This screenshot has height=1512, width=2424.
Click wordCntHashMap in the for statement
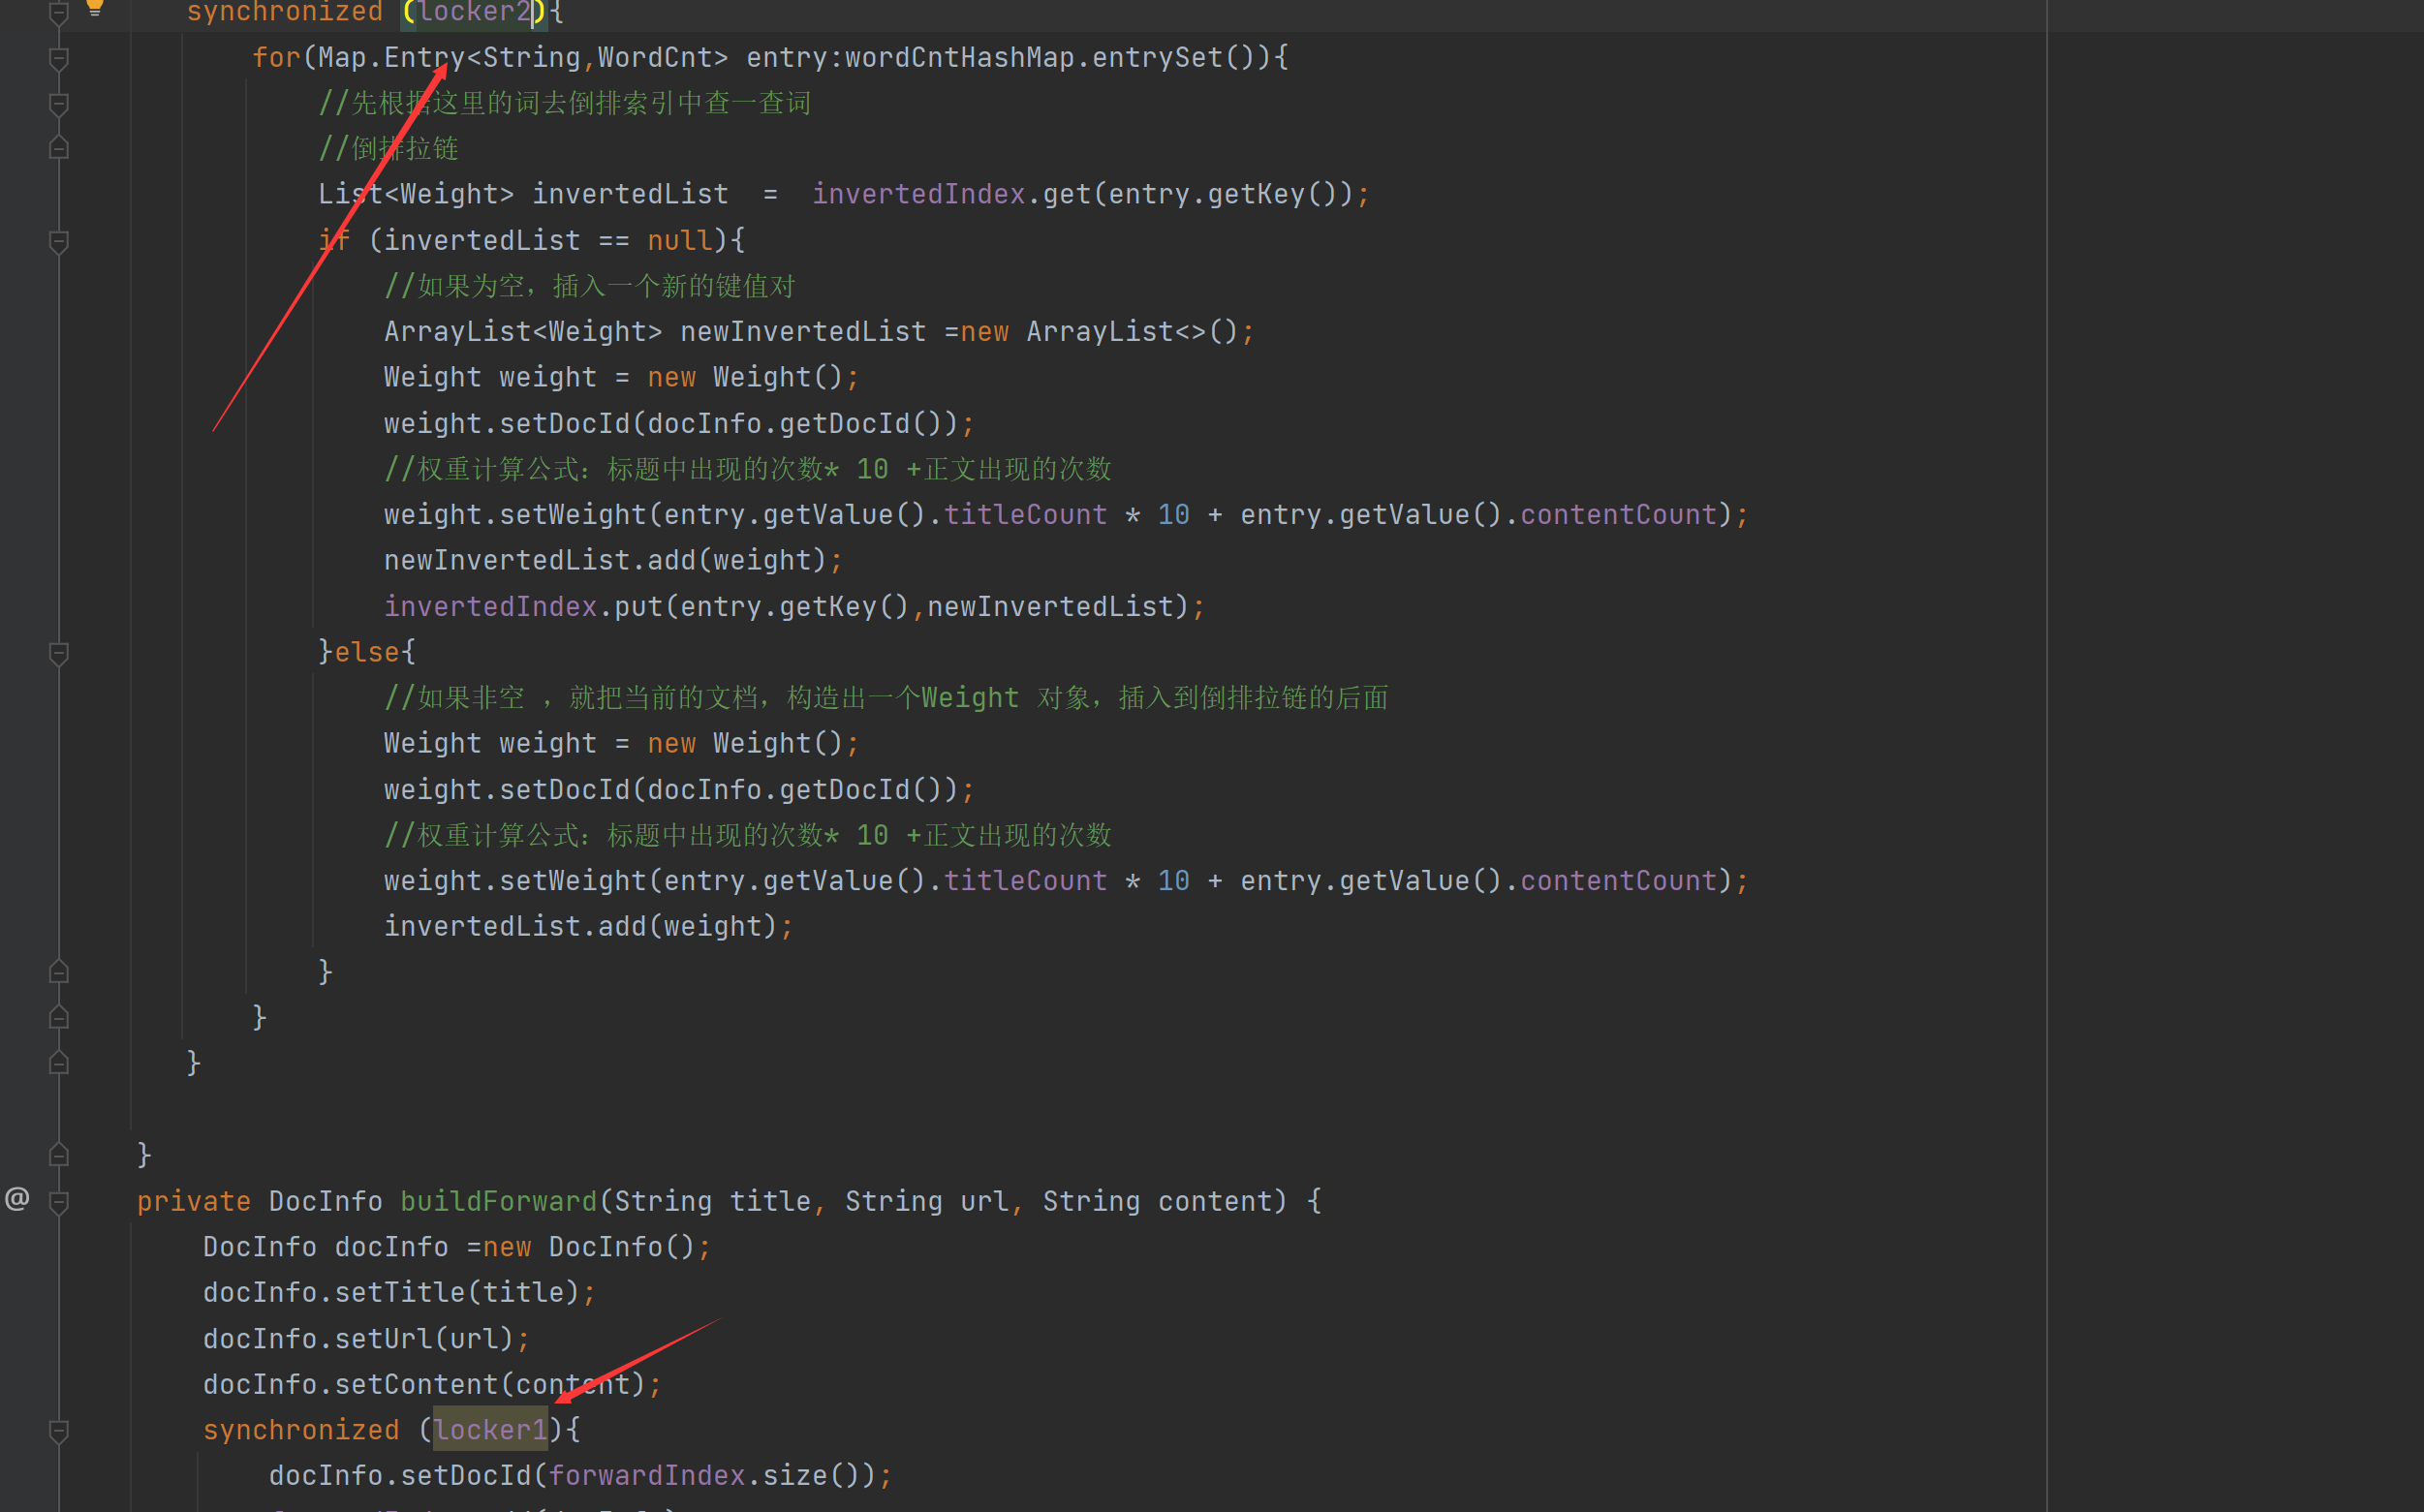960,57
